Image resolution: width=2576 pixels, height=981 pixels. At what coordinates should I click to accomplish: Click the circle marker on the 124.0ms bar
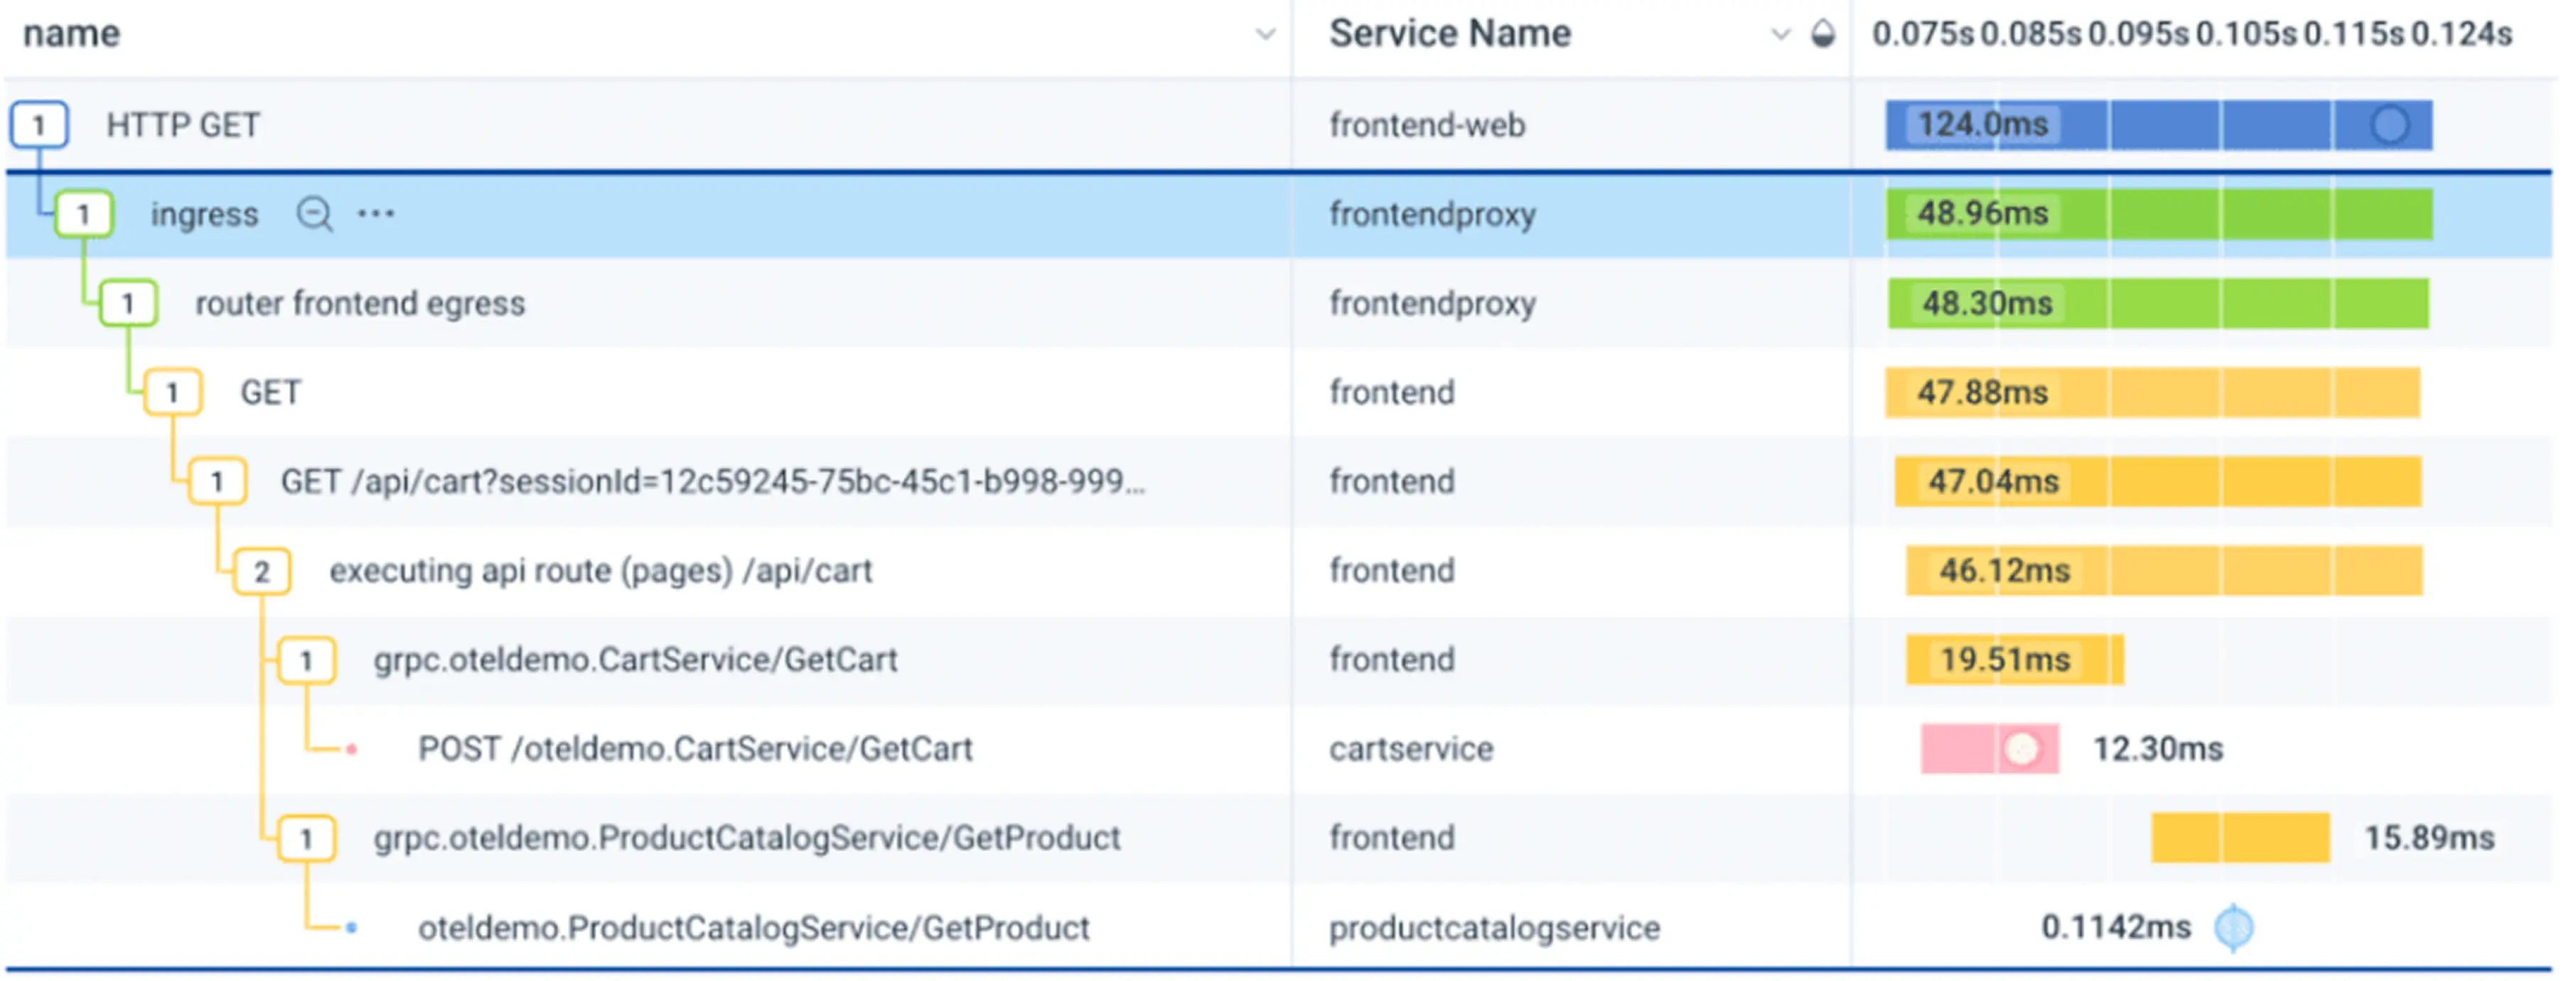tap(2390, 125)
